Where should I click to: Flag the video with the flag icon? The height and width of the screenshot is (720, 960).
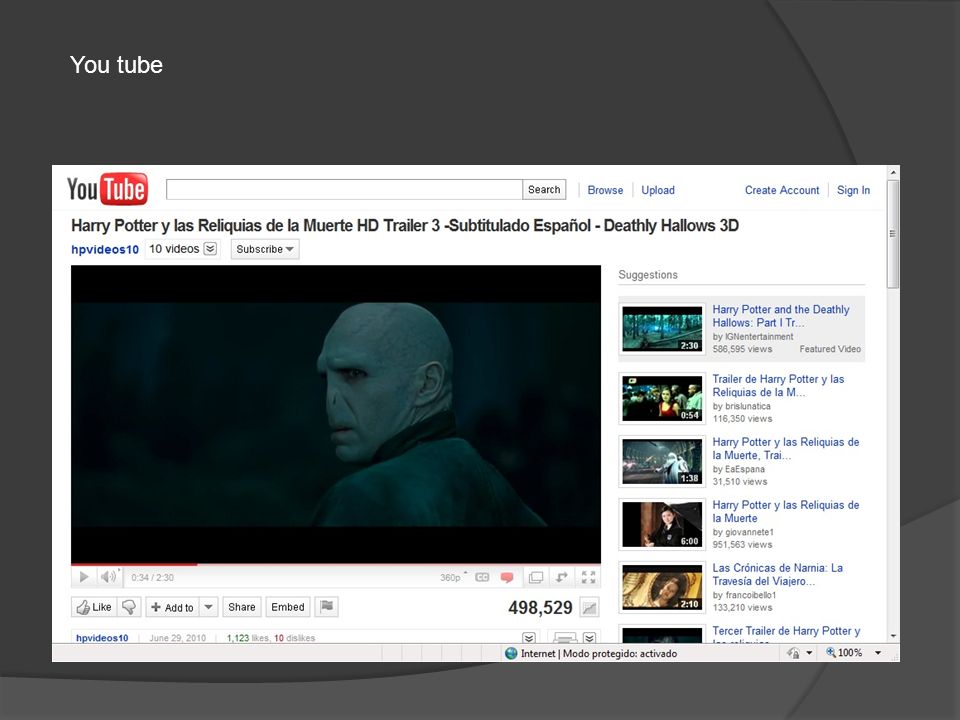click(x=327, y=607)
